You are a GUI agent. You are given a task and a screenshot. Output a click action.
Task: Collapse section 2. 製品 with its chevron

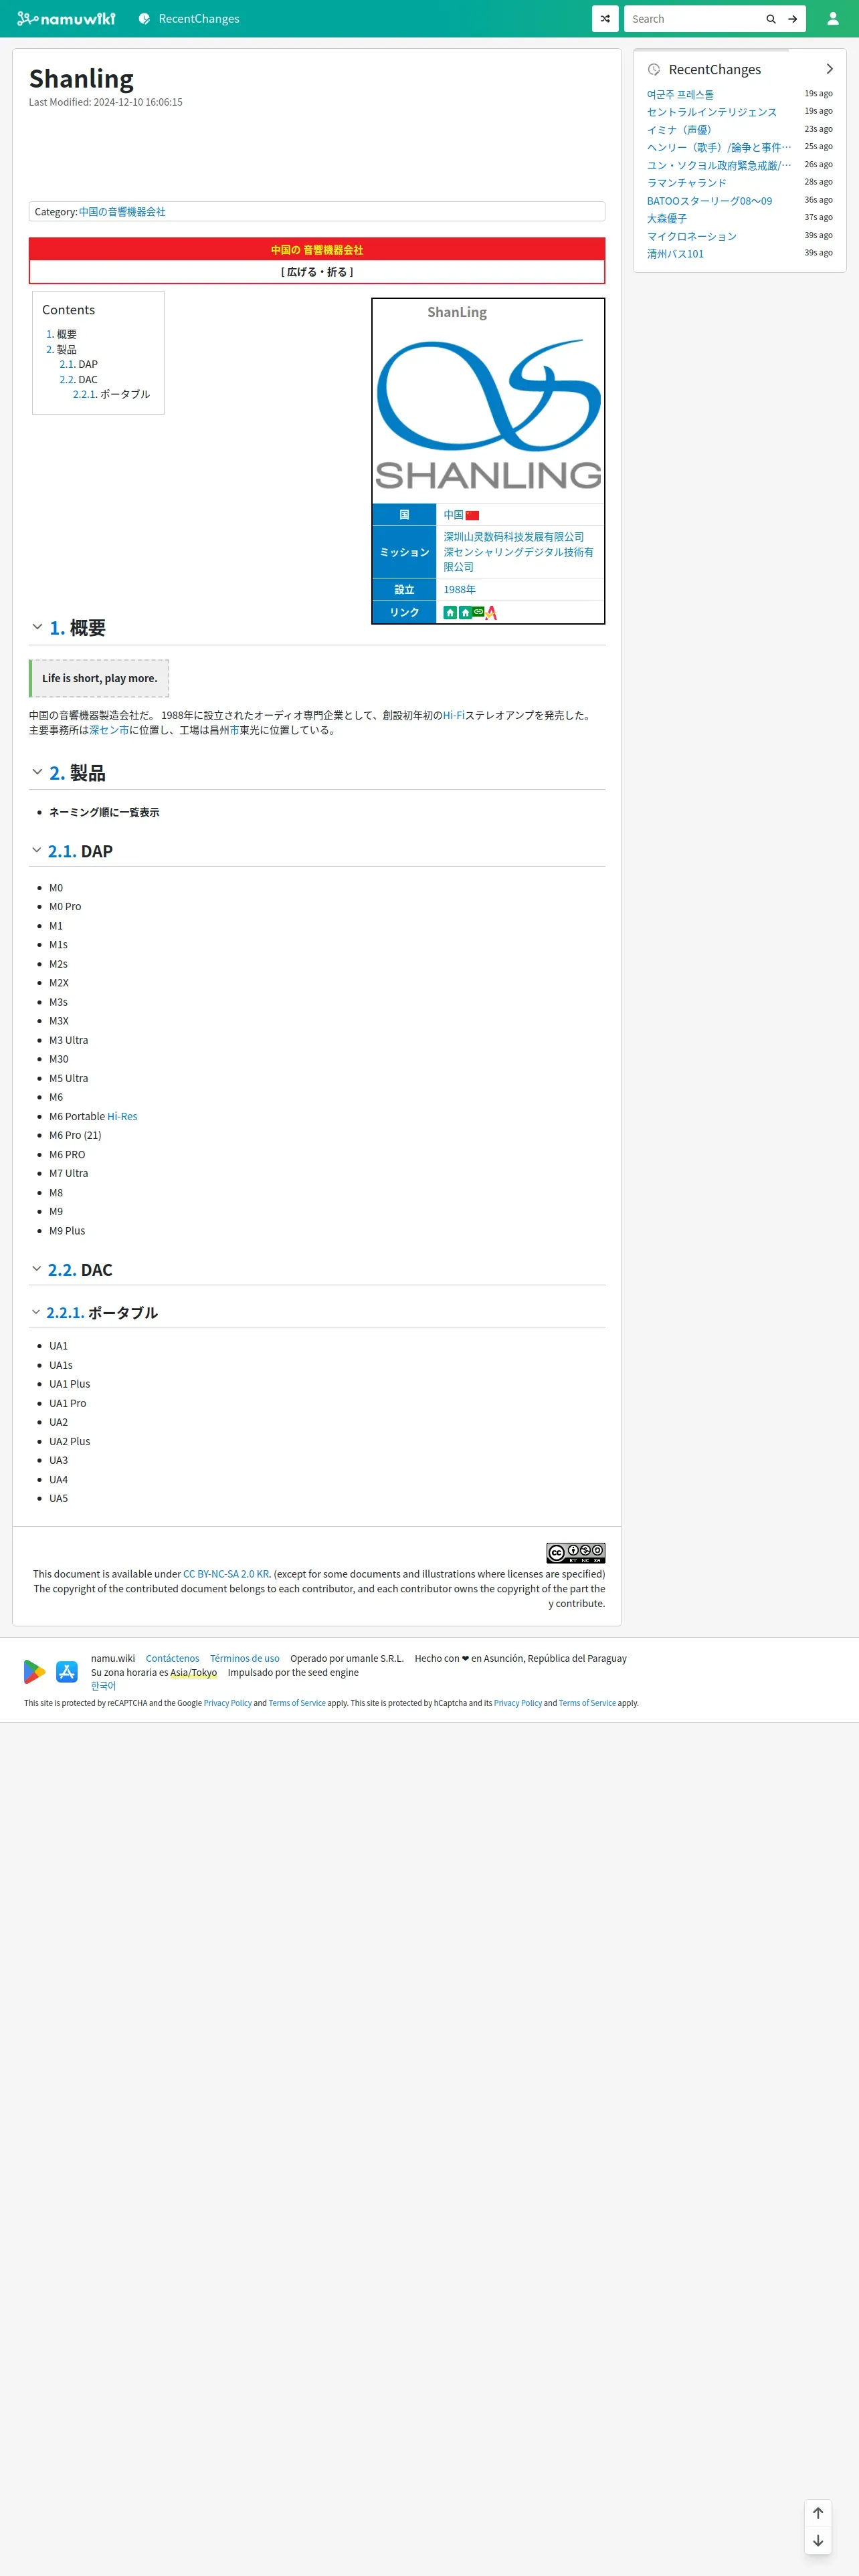click(x=37, y=772)
